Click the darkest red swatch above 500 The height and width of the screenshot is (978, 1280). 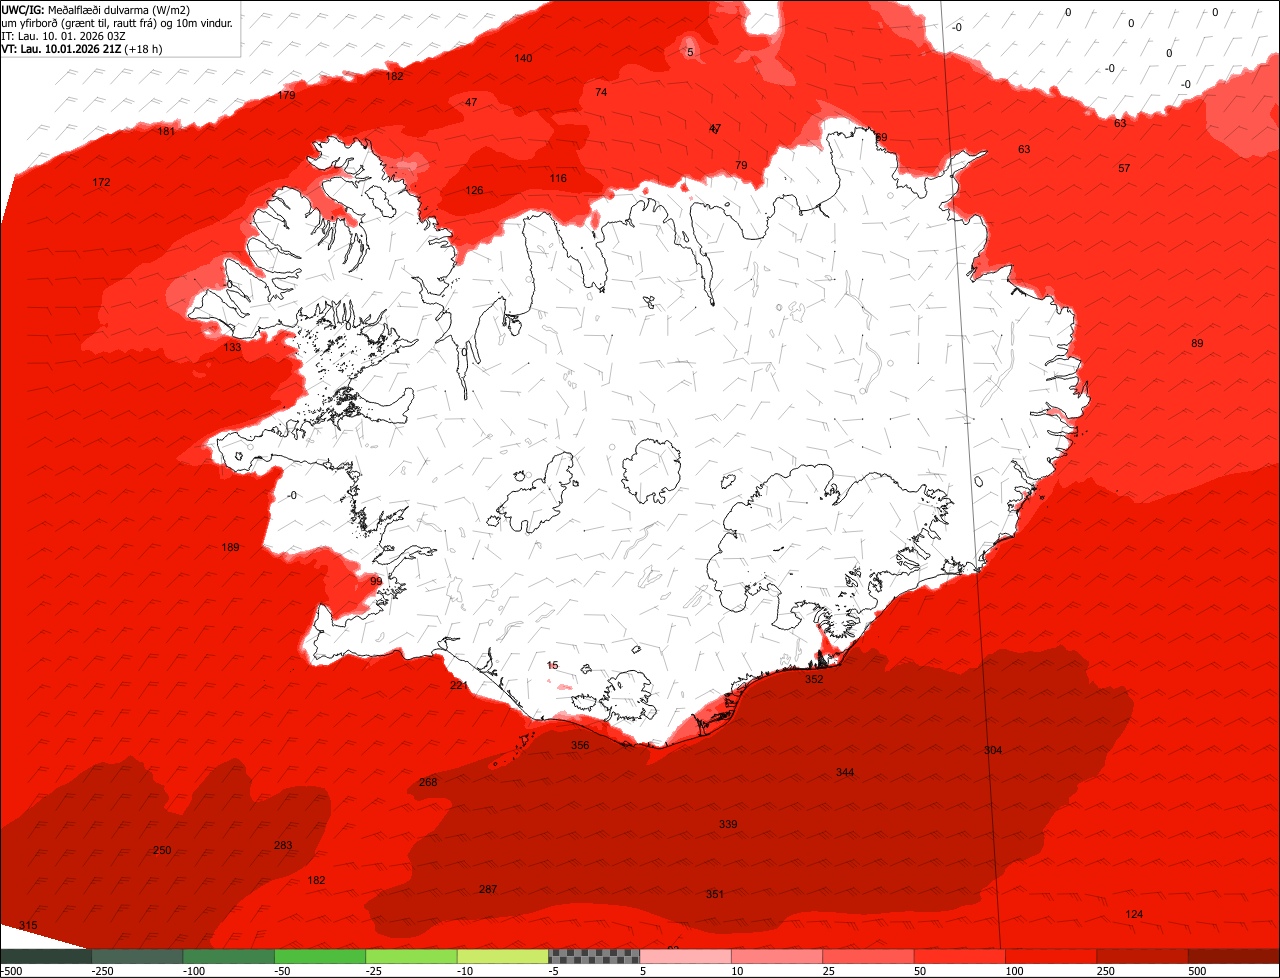(x=1234, y=956)
